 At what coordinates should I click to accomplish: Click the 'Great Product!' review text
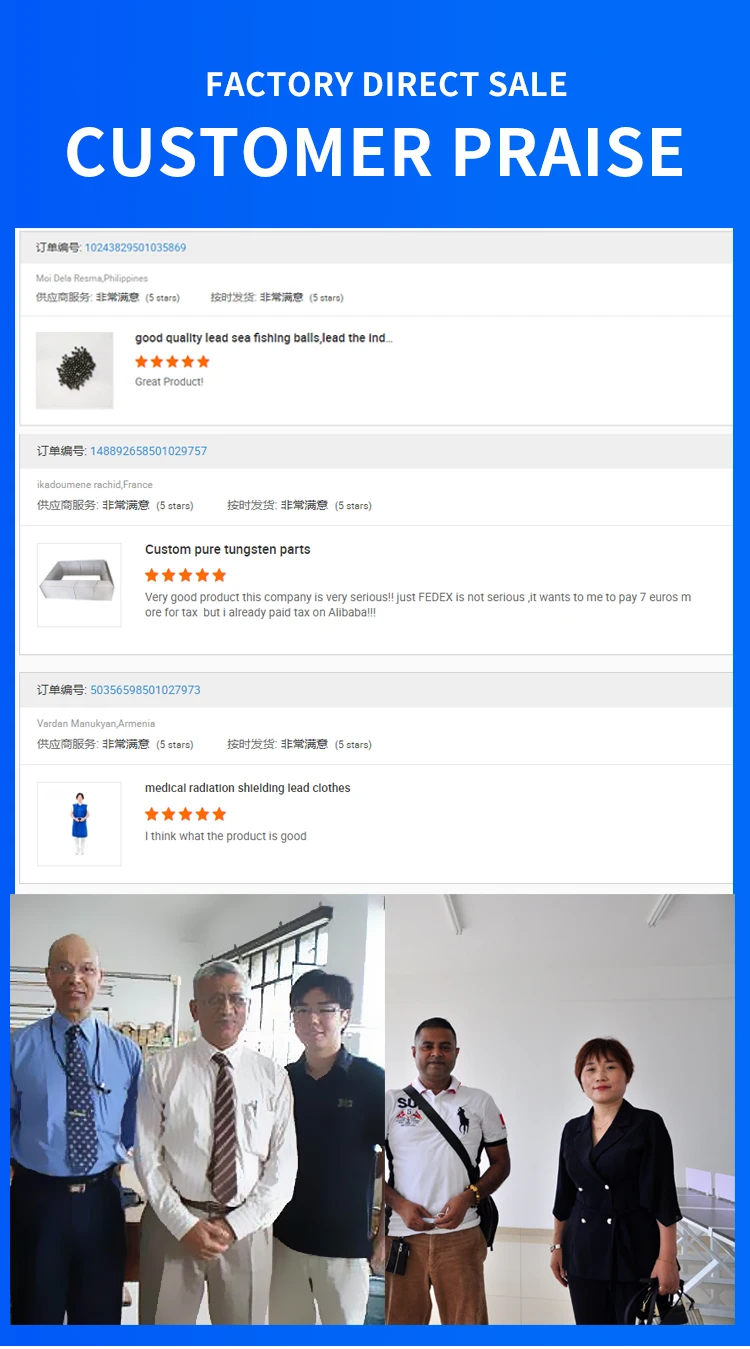pos(169,382)
